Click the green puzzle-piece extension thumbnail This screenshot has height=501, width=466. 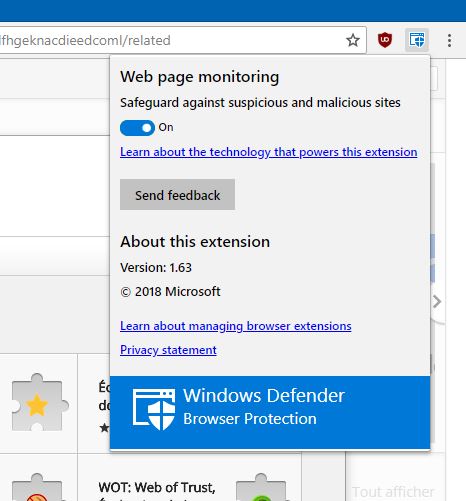pyautogui.click(x=261, y=488)
